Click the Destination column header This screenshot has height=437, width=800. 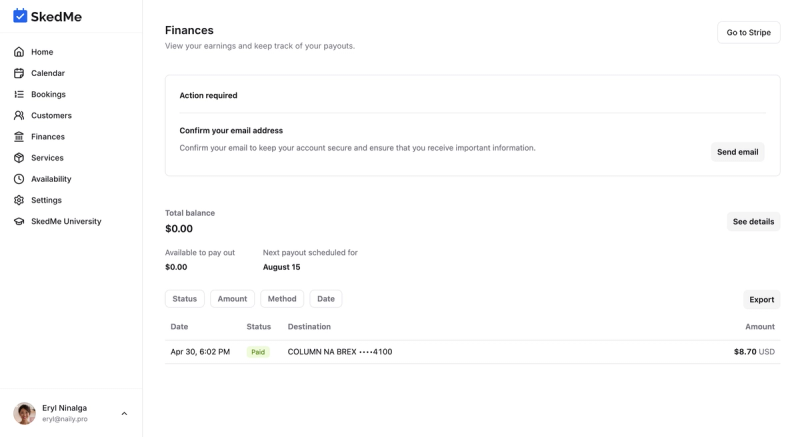click(309, 326)
